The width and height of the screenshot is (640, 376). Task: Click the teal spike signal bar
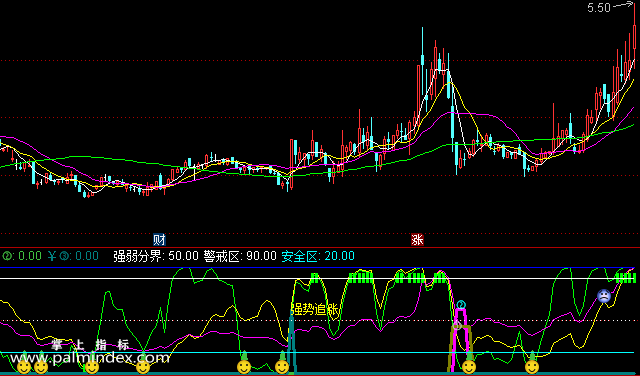tap(292, 343)
